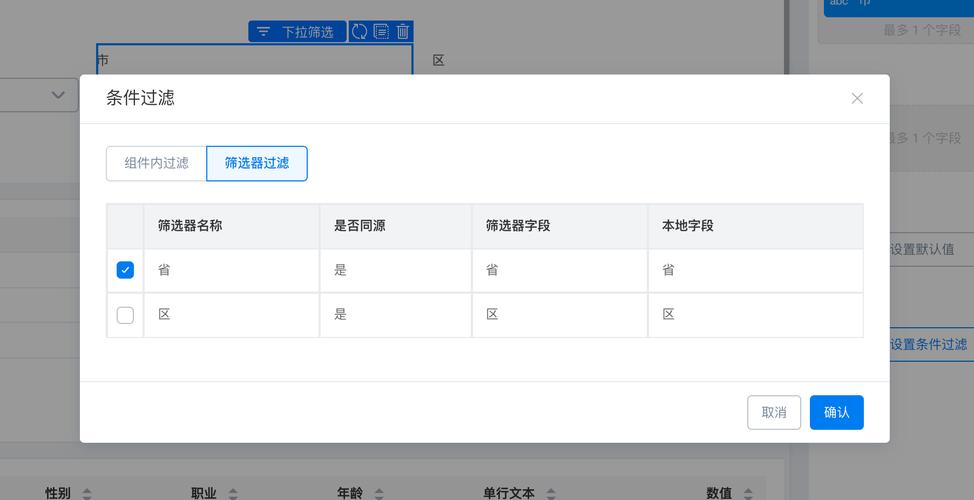Sort by the 单行文本 column arrows

[x=550, y=493]
